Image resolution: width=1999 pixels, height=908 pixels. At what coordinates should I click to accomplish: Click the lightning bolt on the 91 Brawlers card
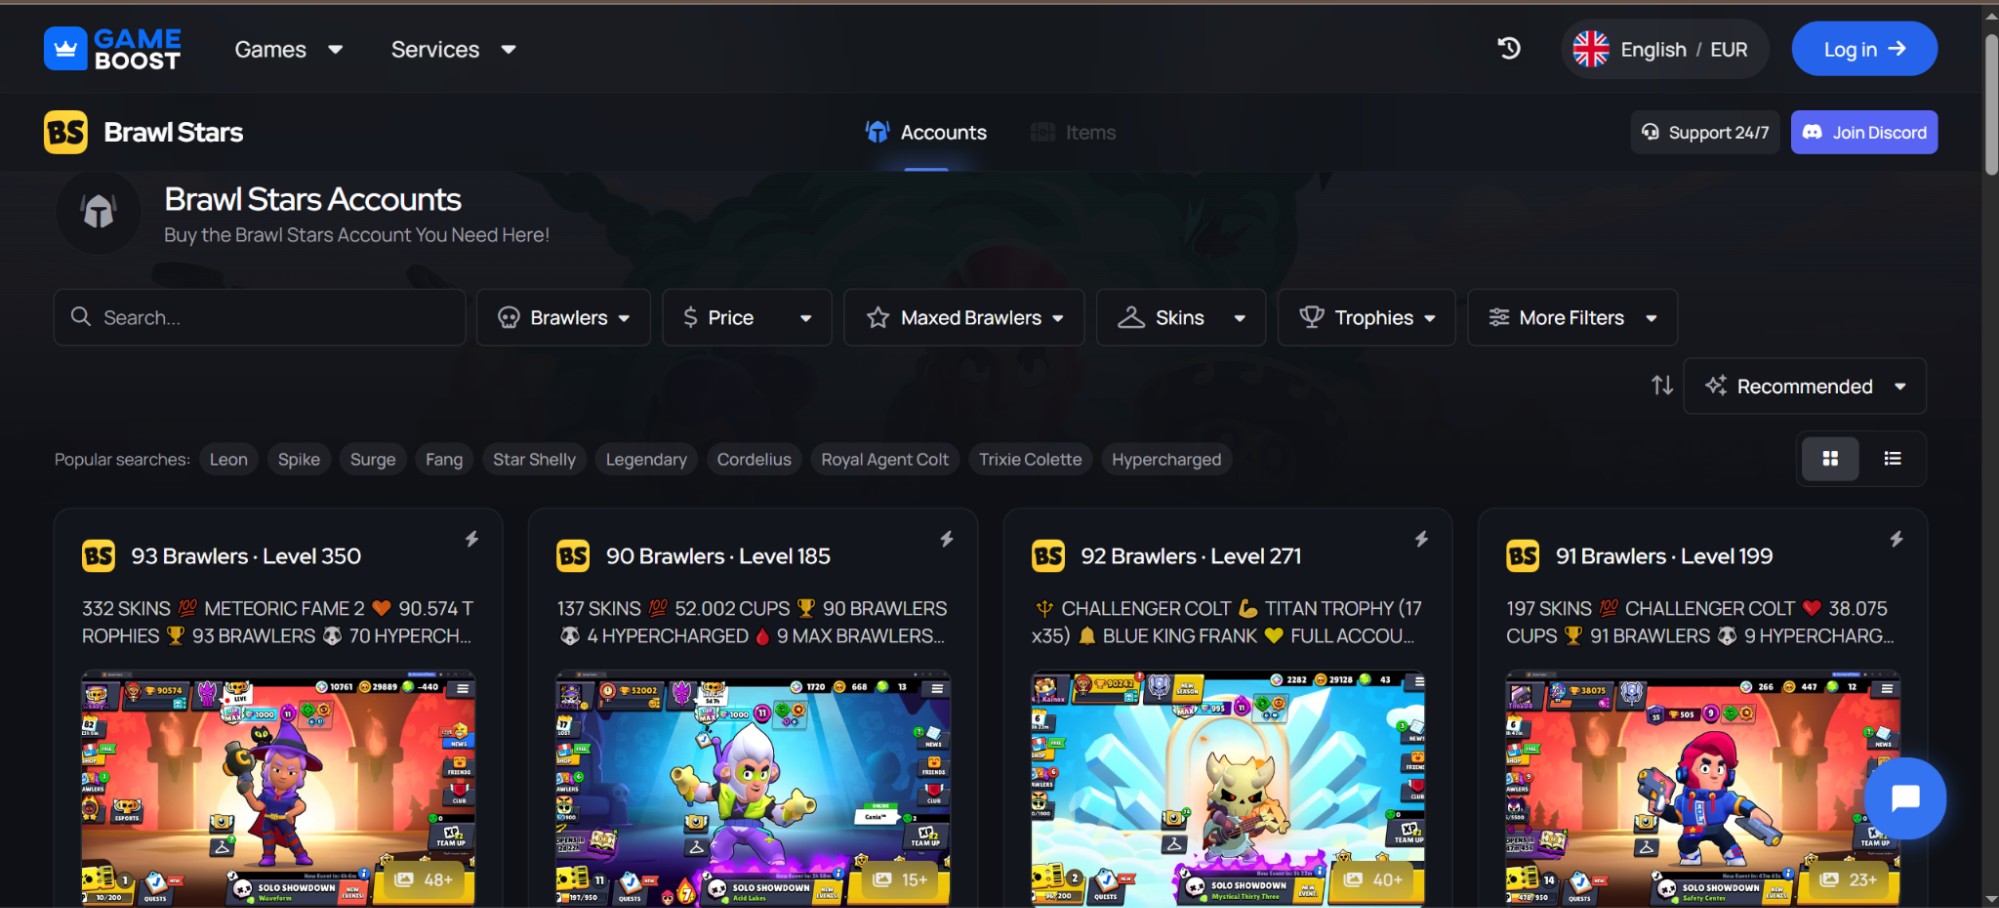(x=1896, y=539)
